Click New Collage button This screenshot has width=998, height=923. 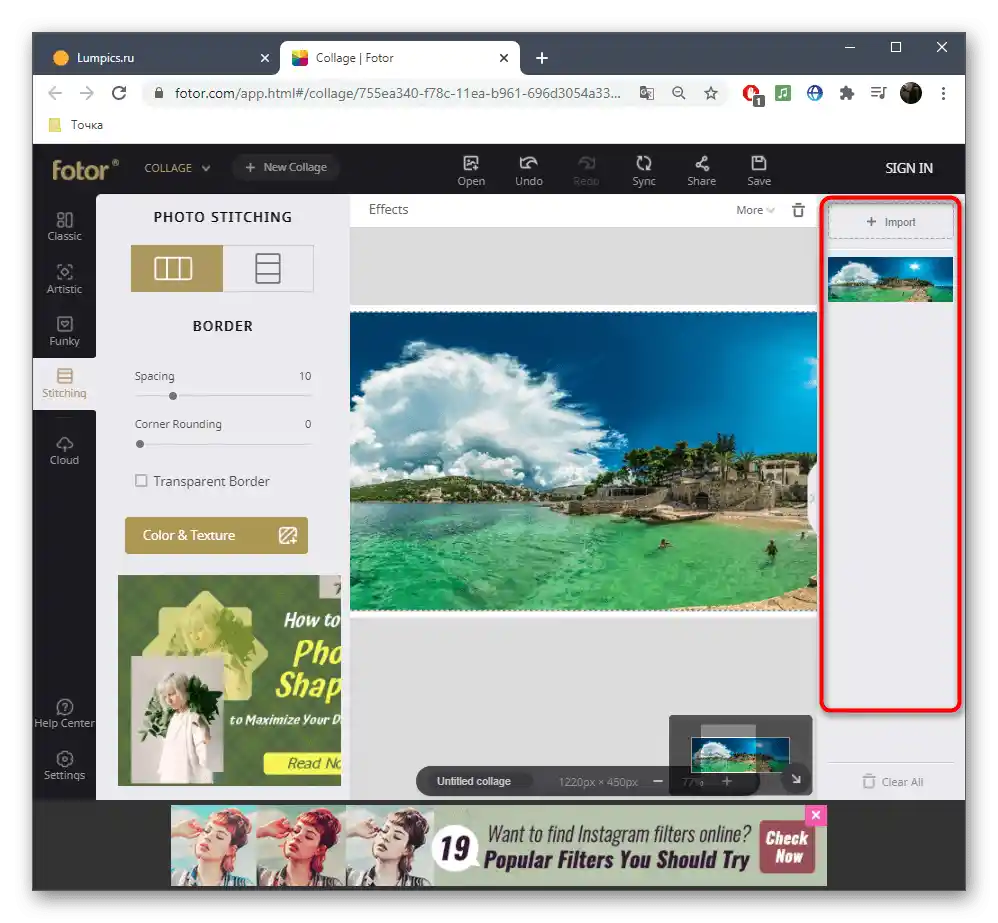pos(286,167)
